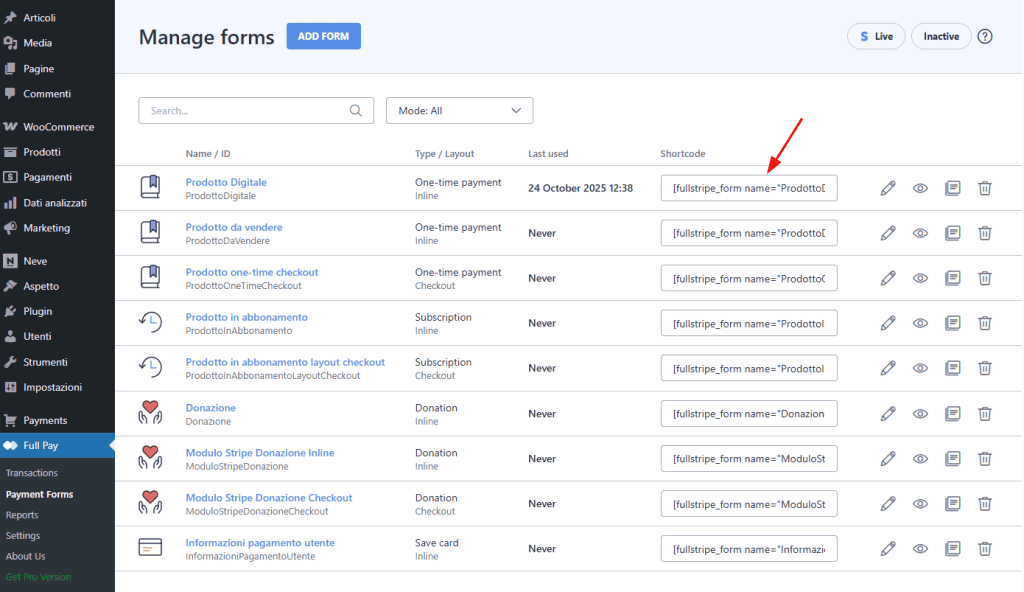This screenshot has height=592, width=1024.
Task: Delete the Informazioni pagamento utente form
Action: (x=985, y=548)
